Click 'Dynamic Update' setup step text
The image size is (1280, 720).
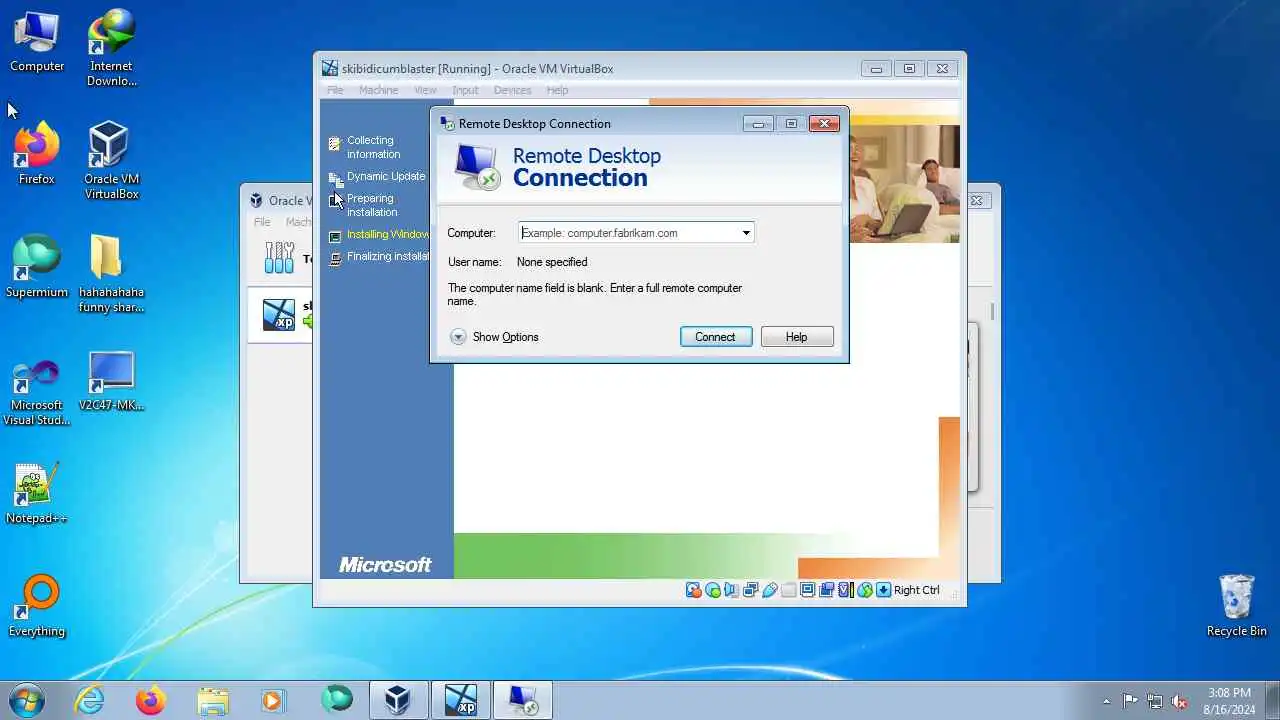pyautogui.click(x=386, y=176)
